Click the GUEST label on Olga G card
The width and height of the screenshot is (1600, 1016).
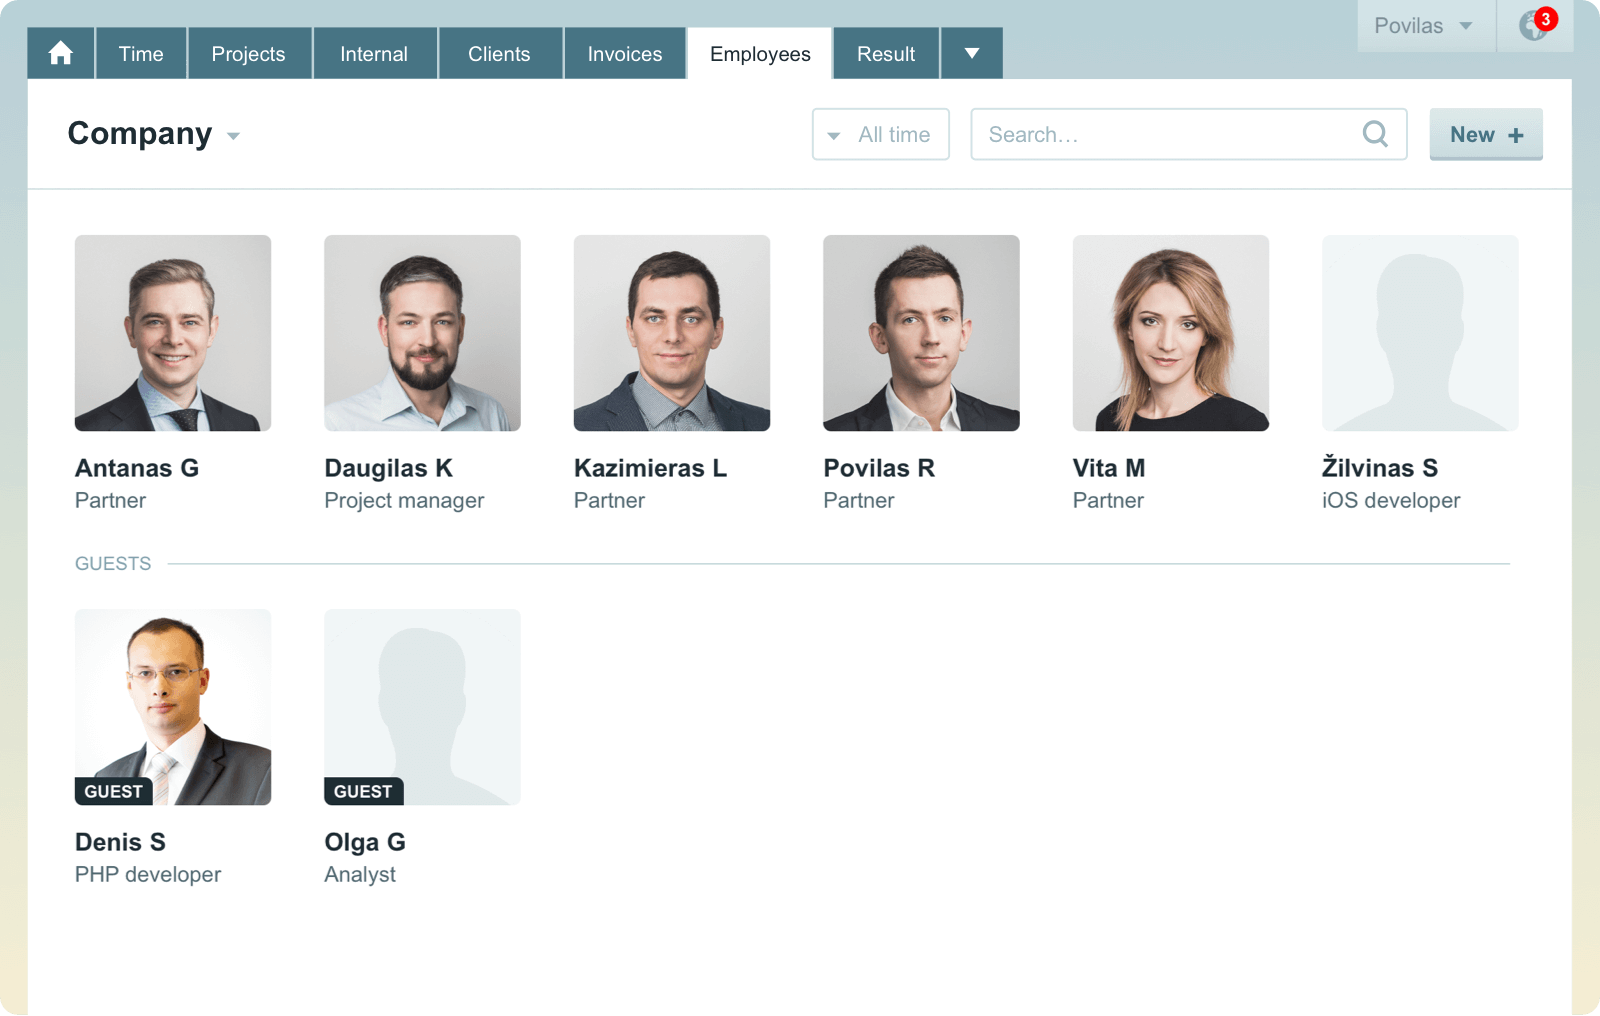[x=363, y=791]
